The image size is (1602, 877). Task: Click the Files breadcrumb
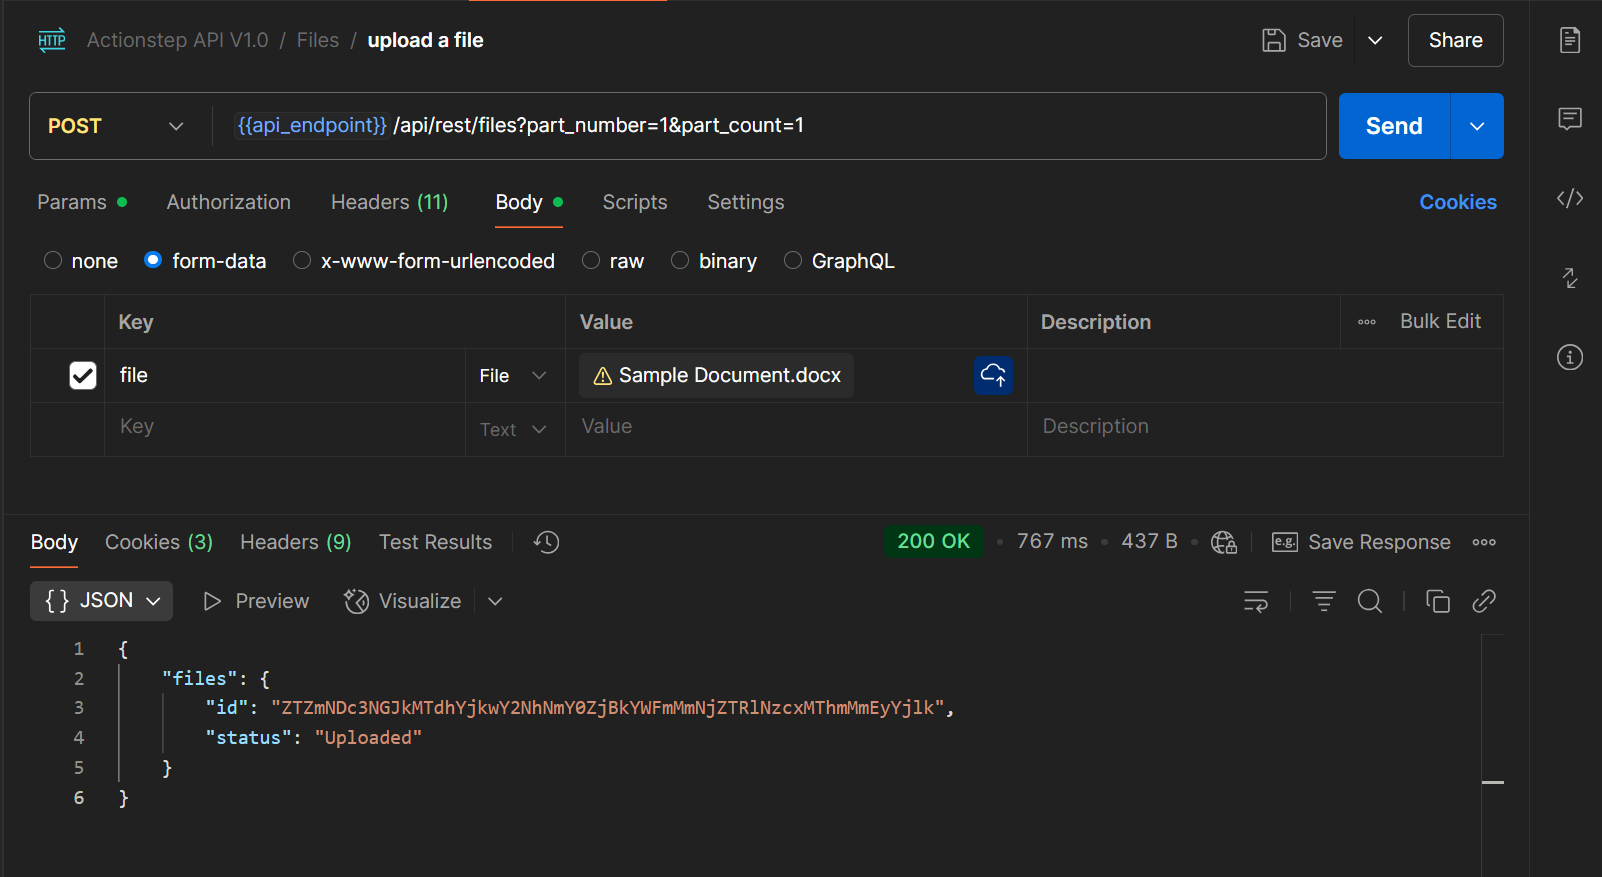tap(318, 40)
